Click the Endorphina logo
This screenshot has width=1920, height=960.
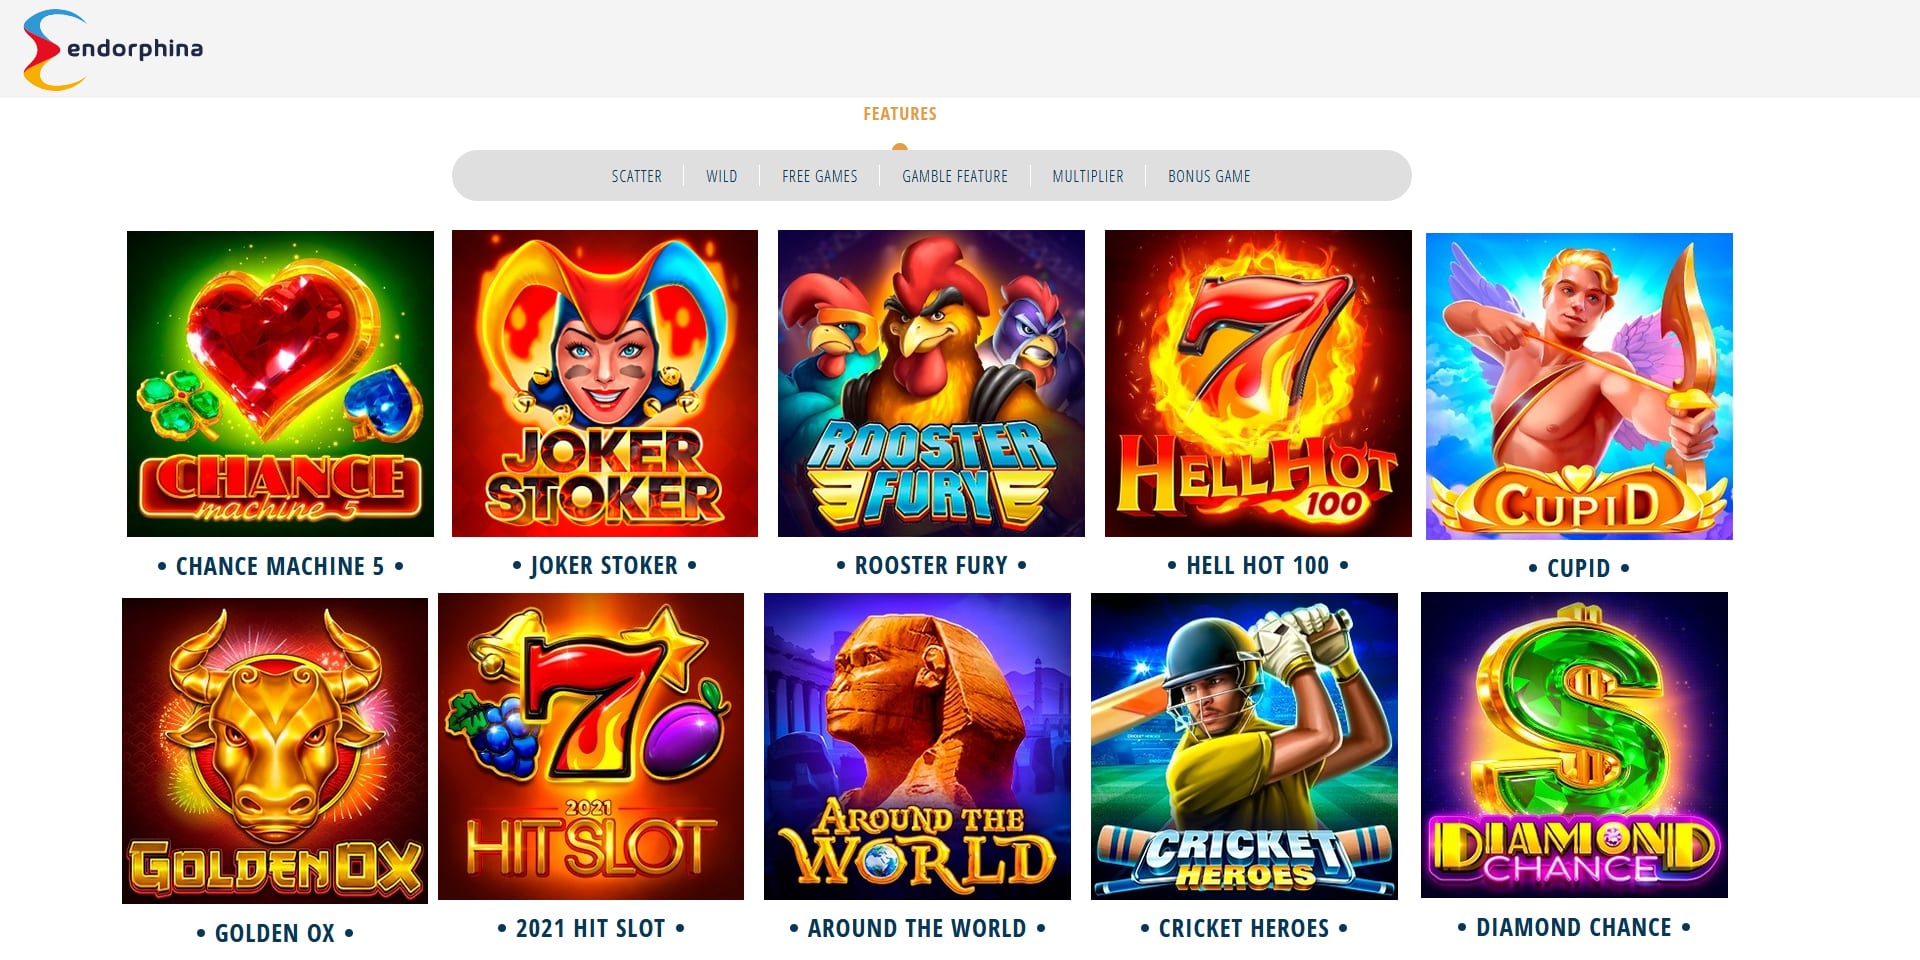[113, 49]
